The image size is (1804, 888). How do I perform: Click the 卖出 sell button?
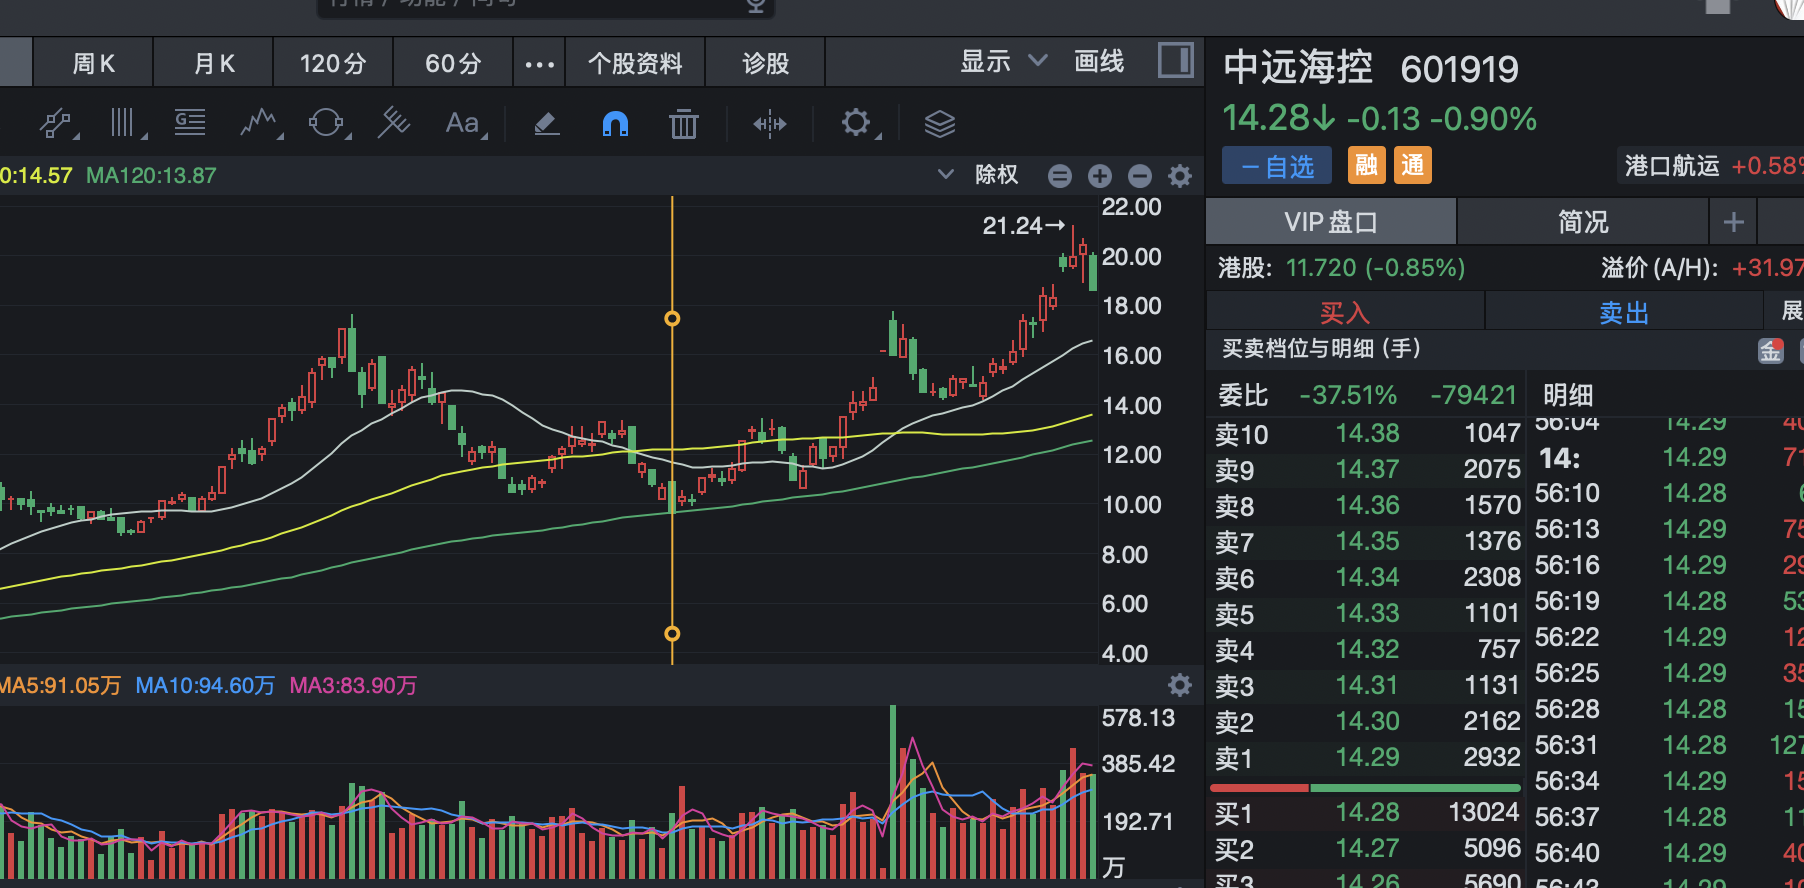tap(1623, 313)
